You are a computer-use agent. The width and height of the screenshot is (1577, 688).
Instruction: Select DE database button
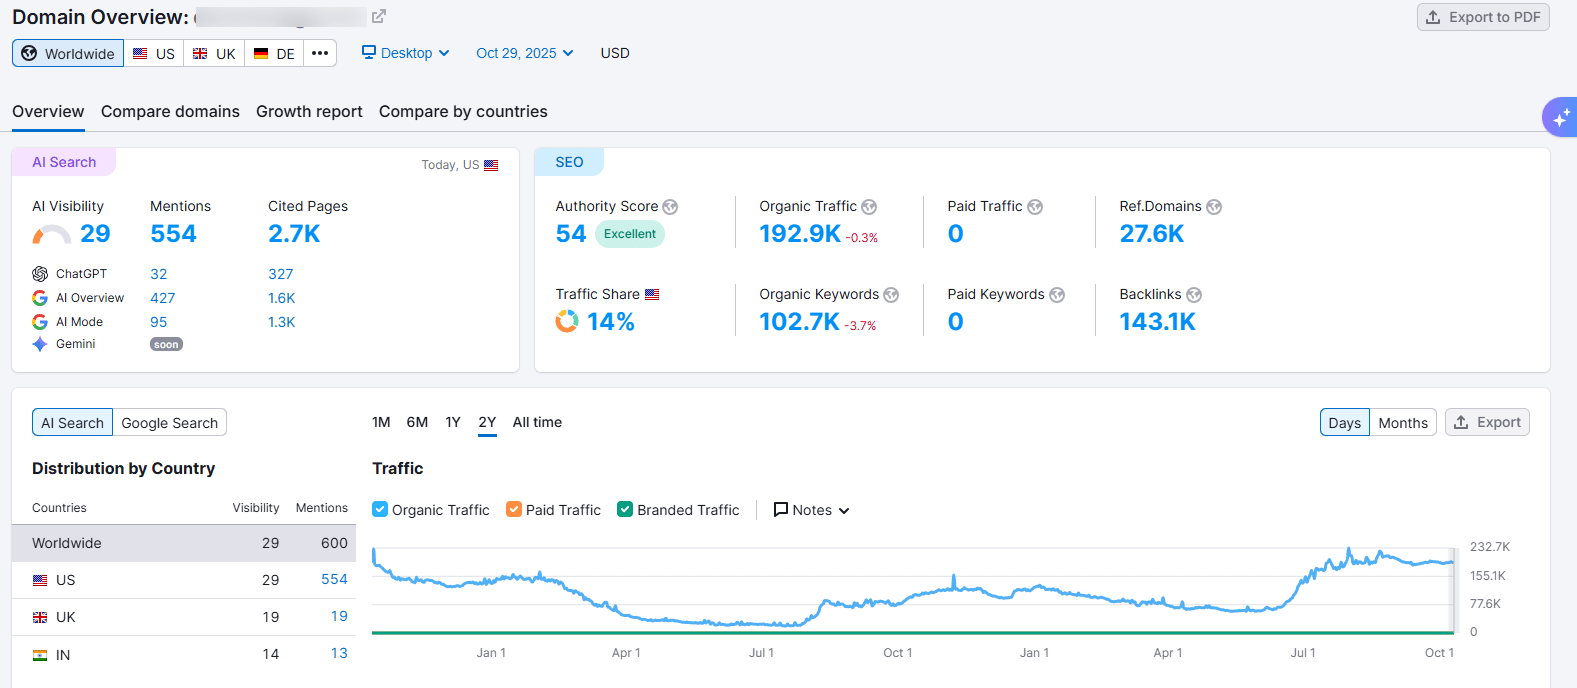(x=274, y=53)
